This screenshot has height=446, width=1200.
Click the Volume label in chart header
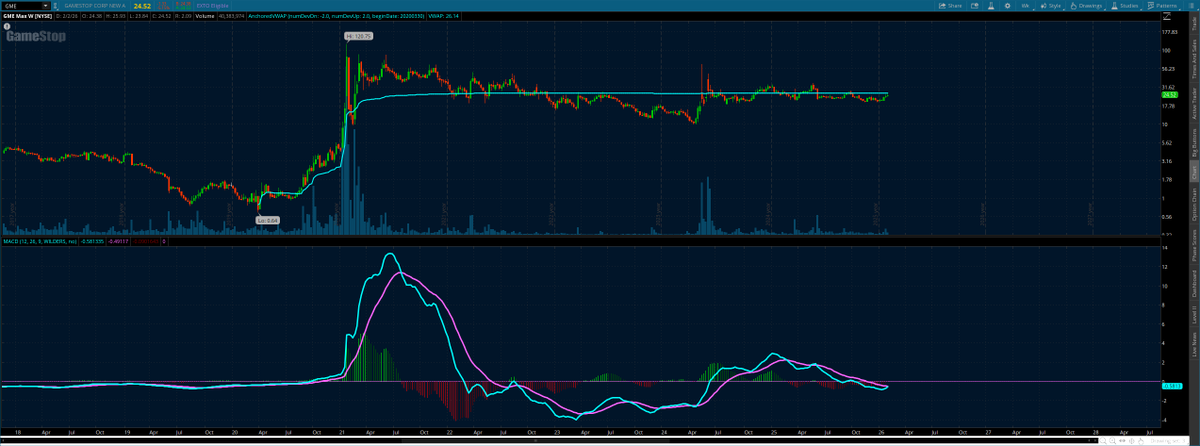pos(206,16)
